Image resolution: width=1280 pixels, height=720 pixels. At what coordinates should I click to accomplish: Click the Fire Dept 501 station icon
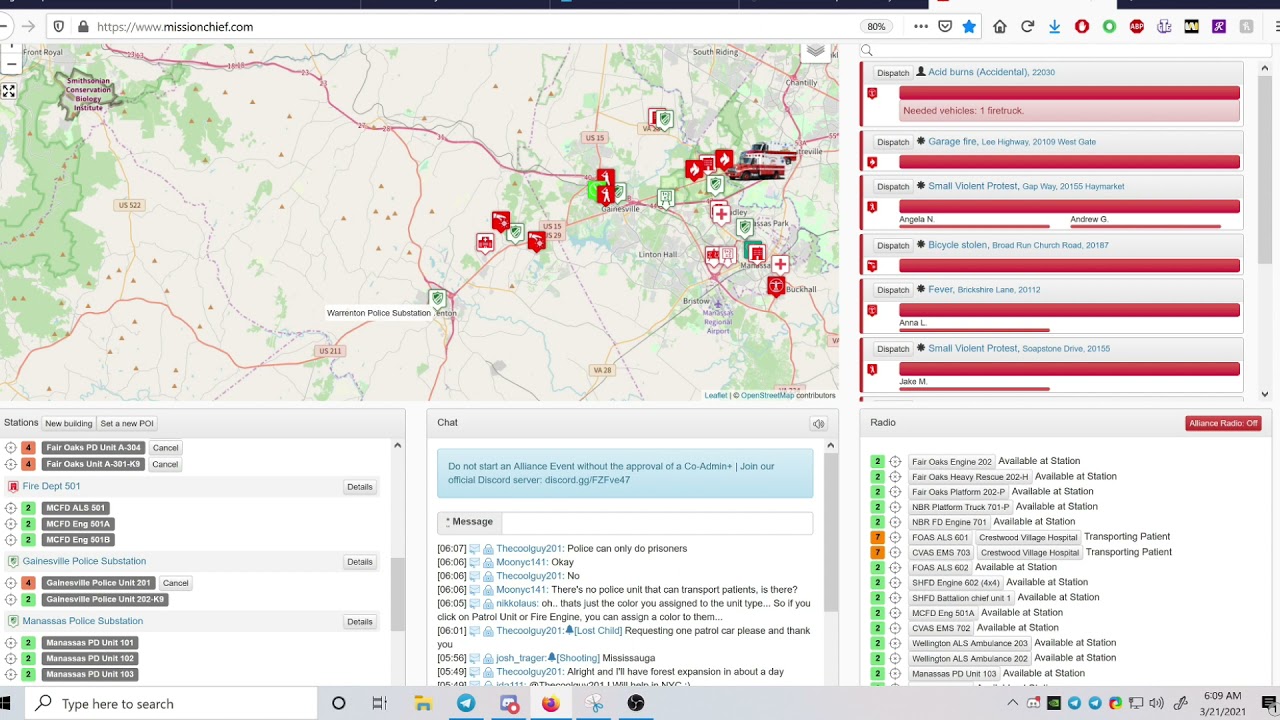pyautogui.click(x=13, y=486)
